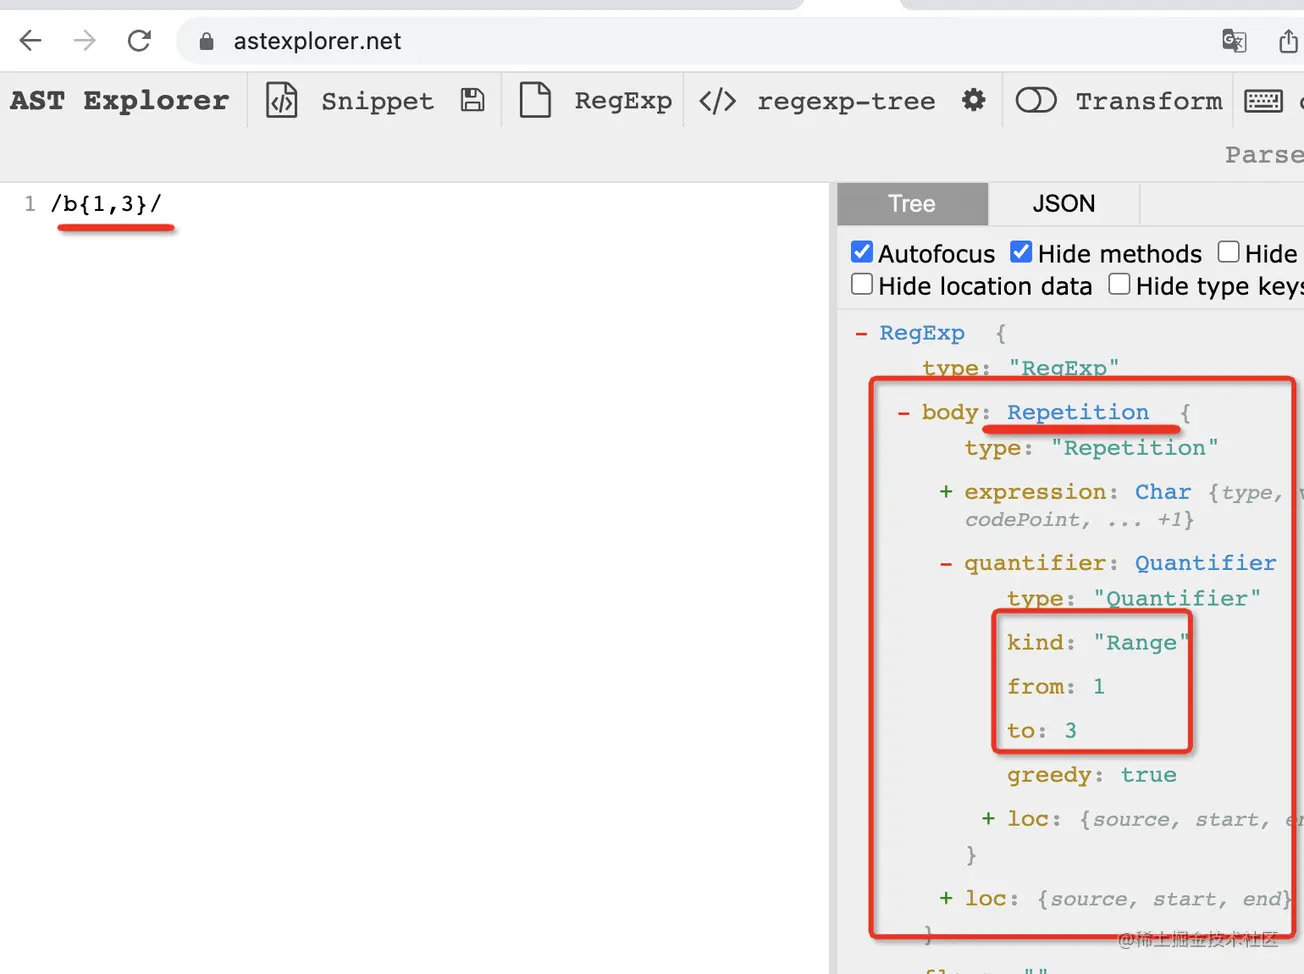
Task: Click the Char type name
Action: coord(1163,492)
